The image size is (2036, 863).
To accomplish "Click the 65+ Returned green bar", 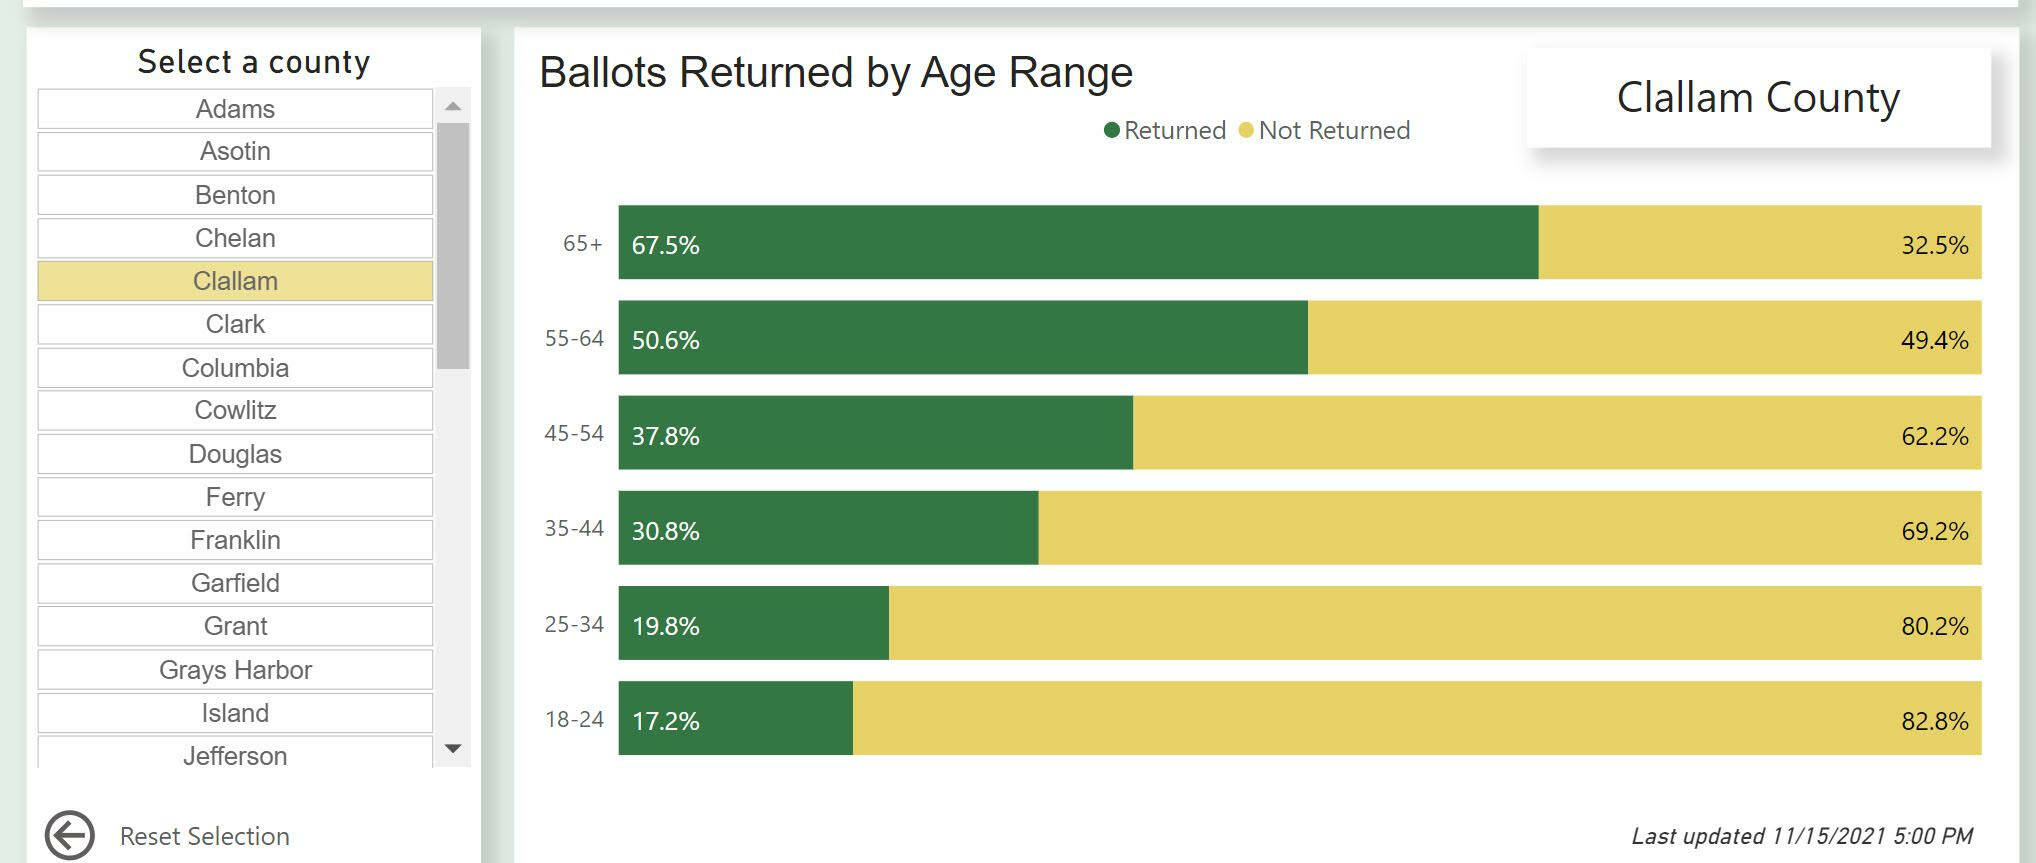I will tap(1078, 243).
